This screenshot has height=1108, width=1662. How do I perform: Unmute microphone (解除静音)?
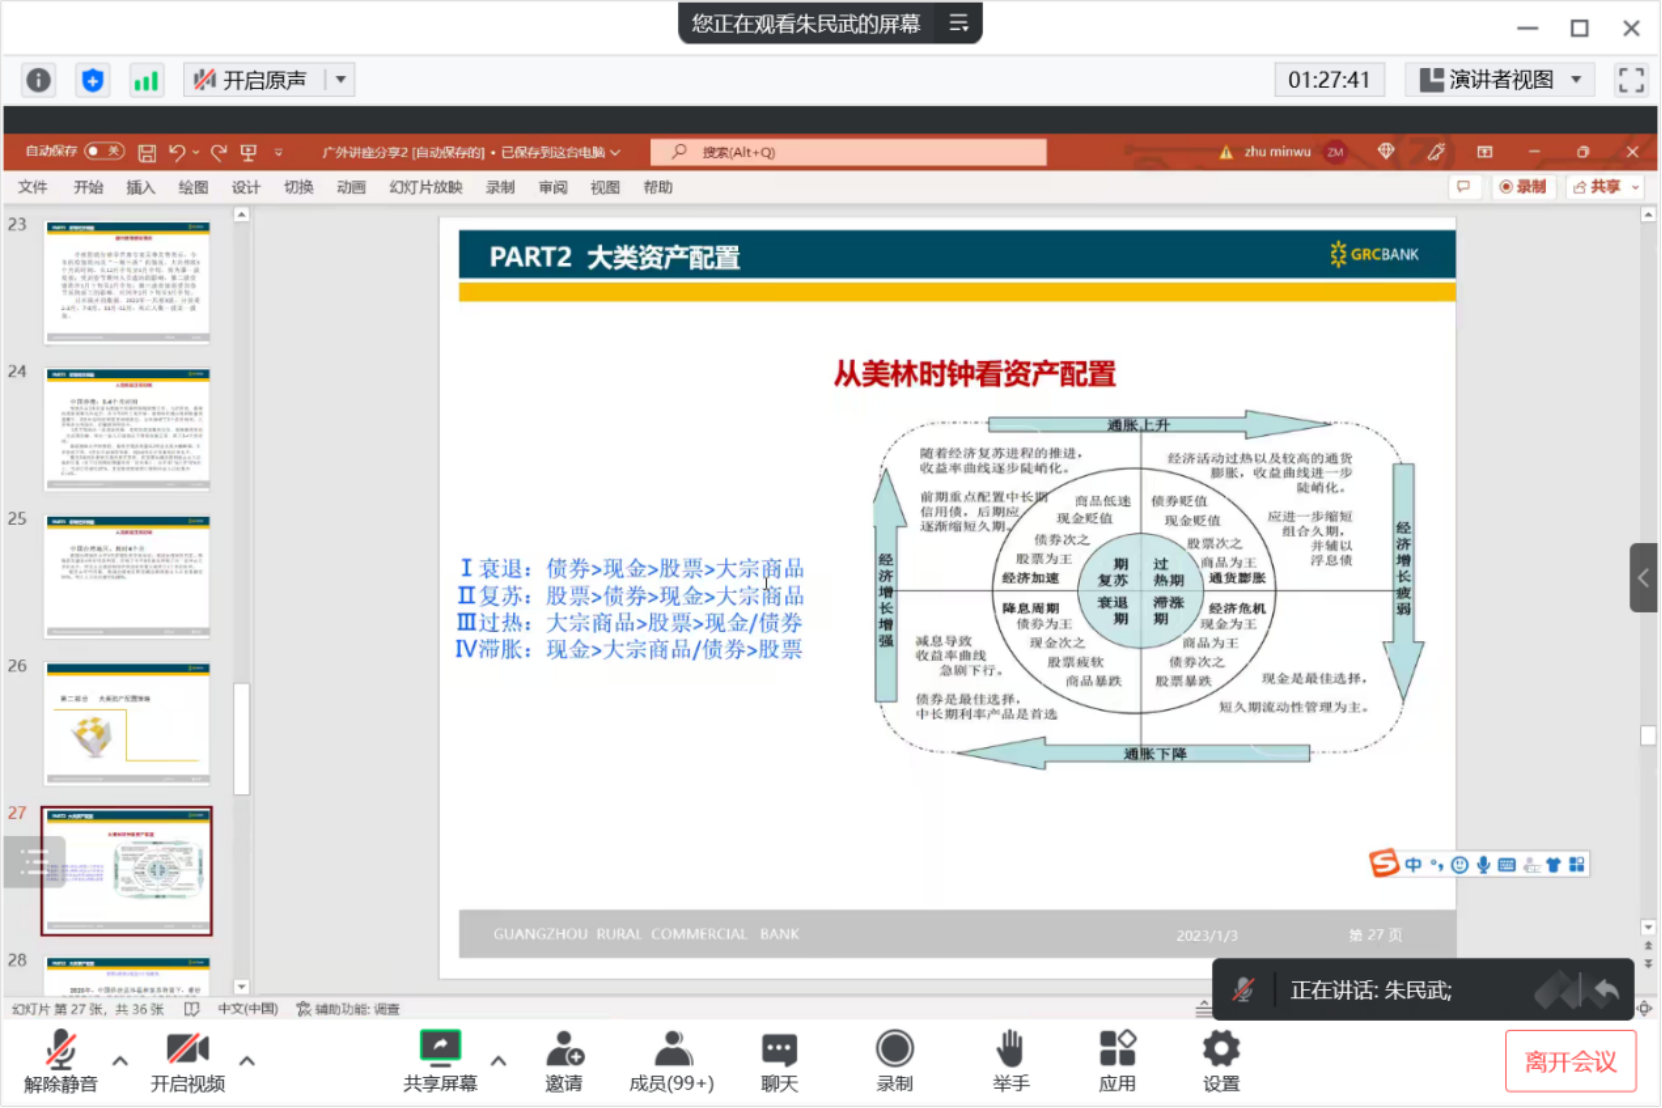pos(61,1060)
